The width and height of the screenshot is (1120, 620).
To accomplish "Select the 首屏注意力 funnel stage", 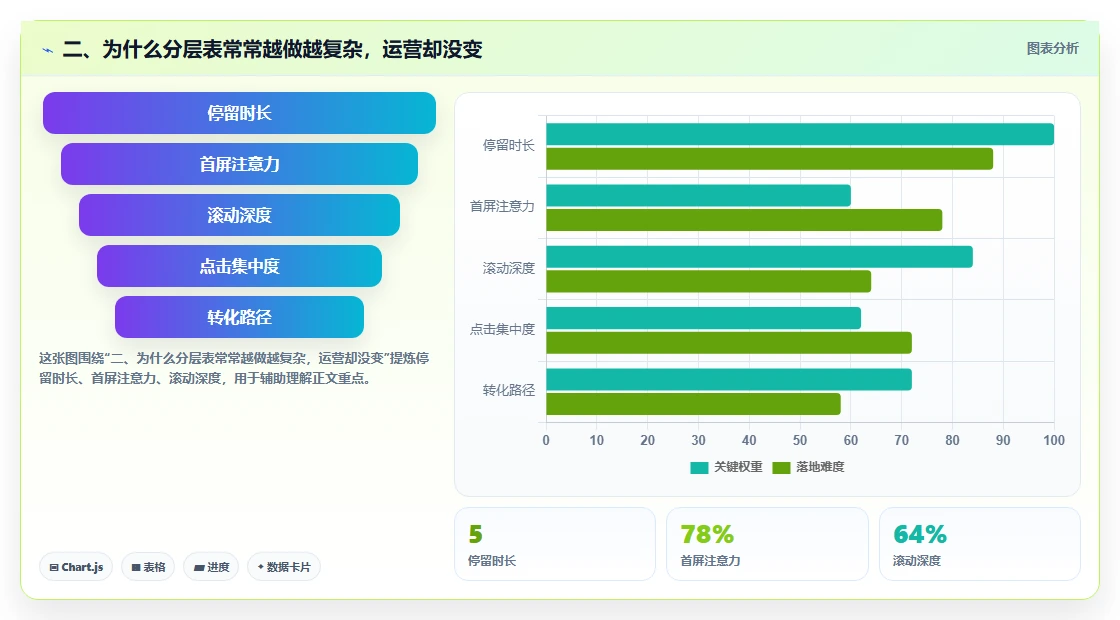I will pos(239,164).
